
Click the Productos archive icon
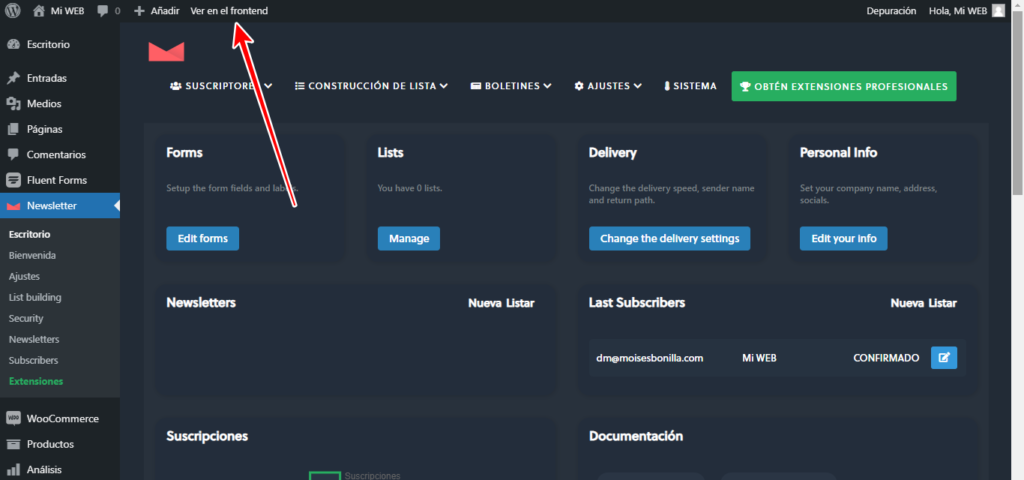(13, 444)
